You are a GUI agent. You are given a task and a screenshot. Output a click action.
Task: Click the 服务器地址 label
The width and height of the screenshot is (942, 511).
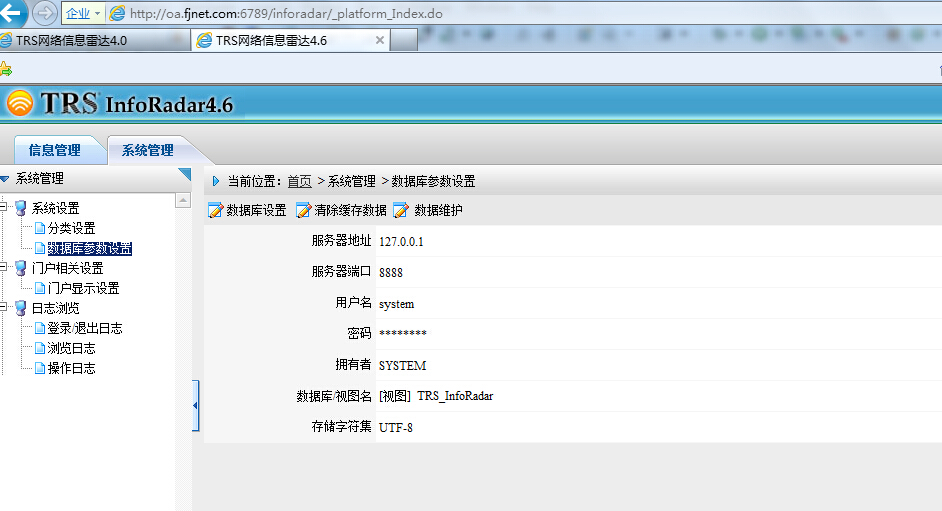pyautogui.click(x=341, y=241)
